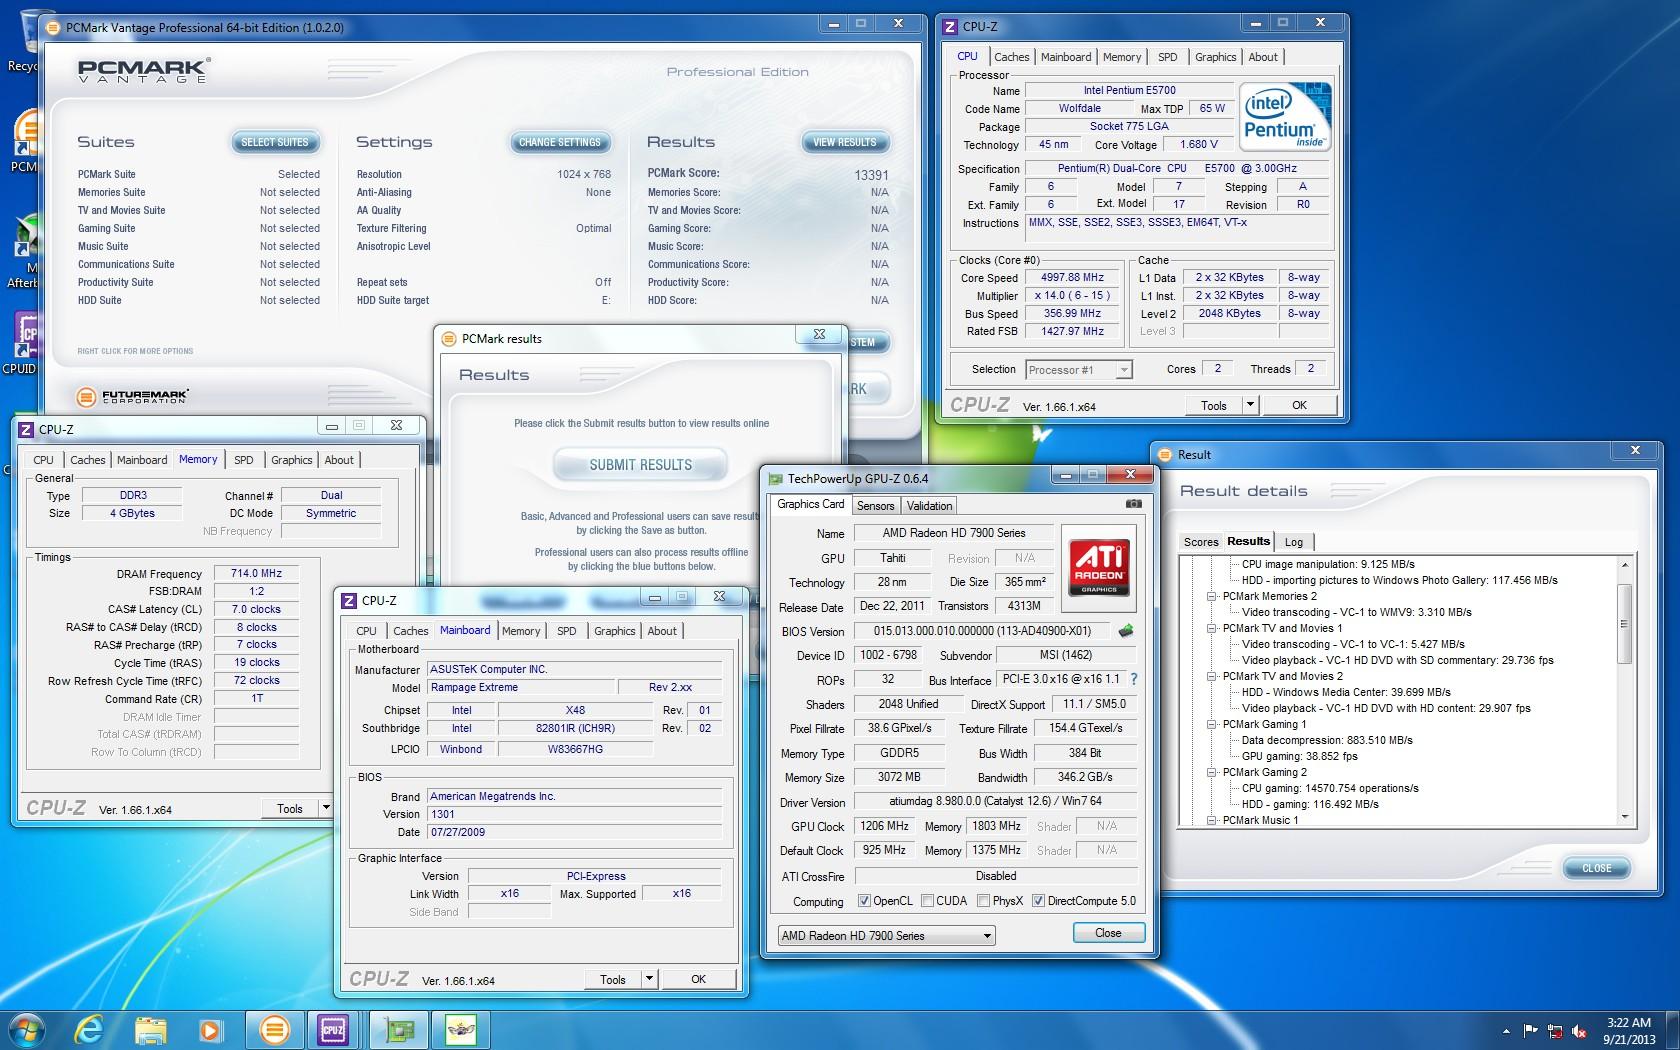The height and width of the screenshot is (1050, 1680).
Task: Click the BIOS save chip icon in GPU-Z
Action: [1126, 631]
